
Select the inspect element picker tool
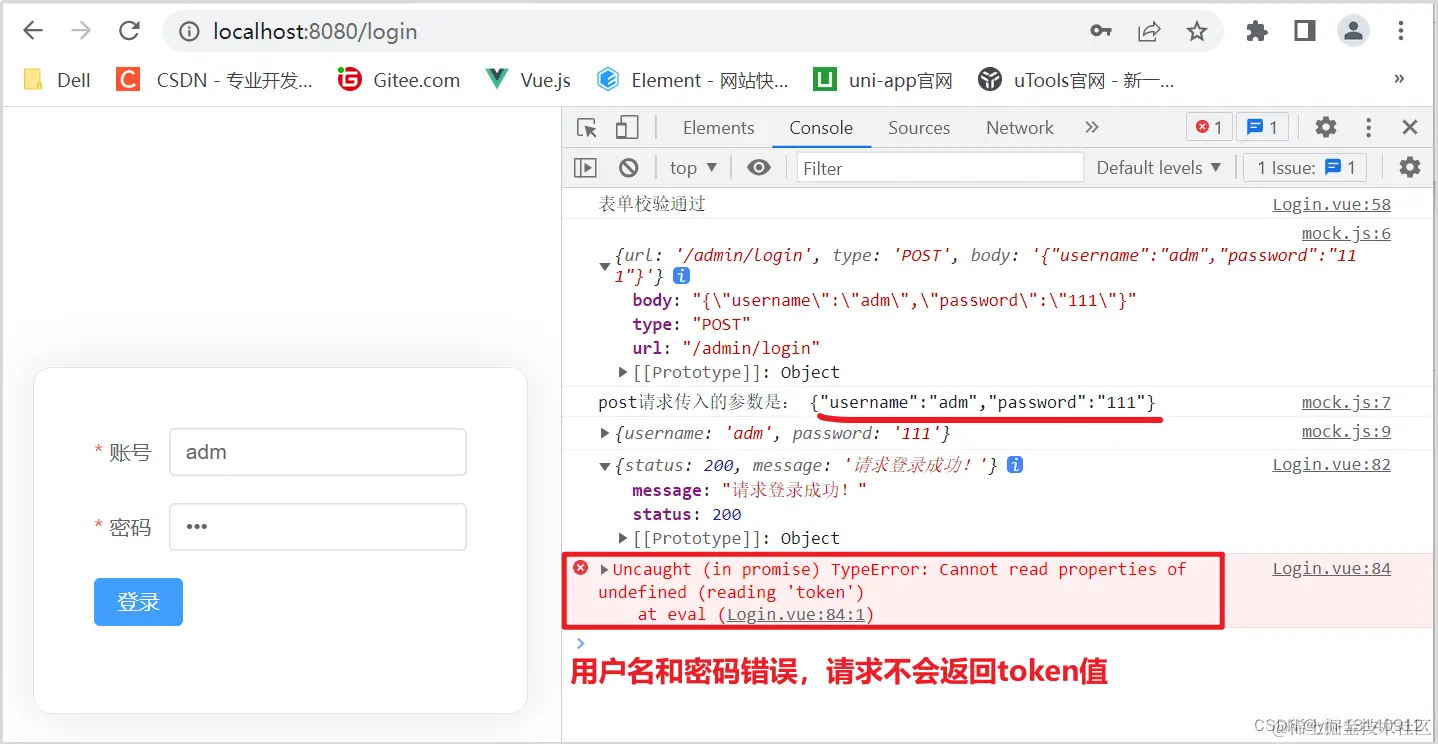click(x=588, y=127)
